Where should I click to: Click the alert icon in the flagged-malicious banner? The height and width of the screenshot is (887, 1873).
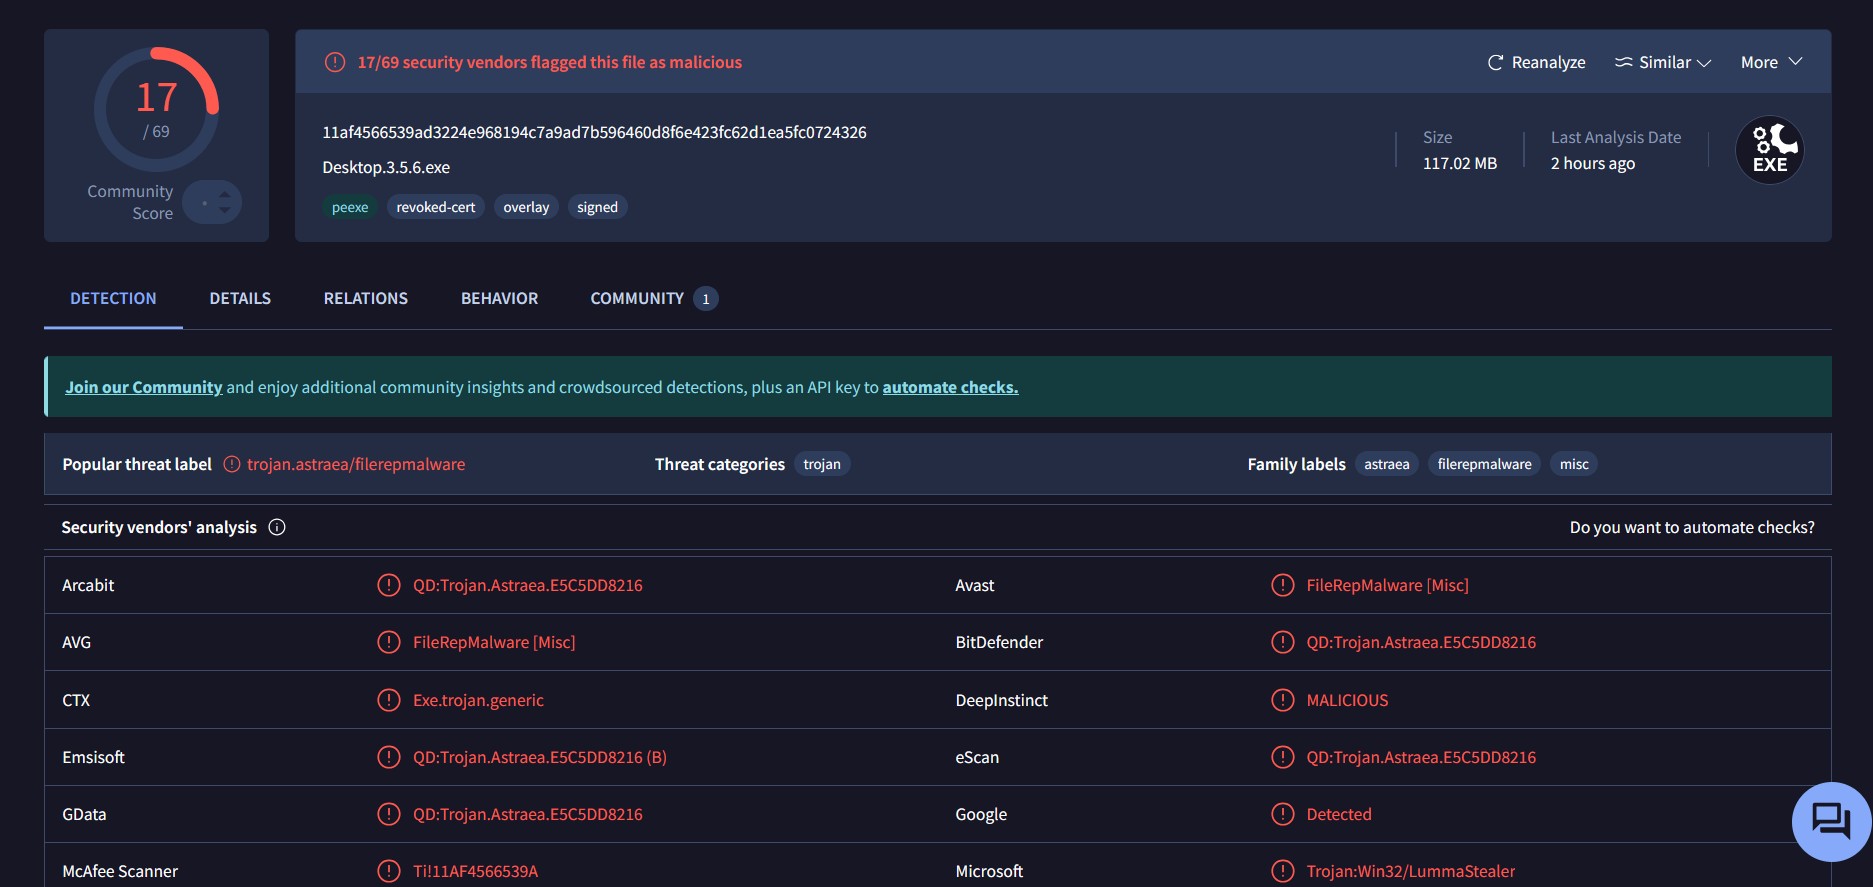335,62
